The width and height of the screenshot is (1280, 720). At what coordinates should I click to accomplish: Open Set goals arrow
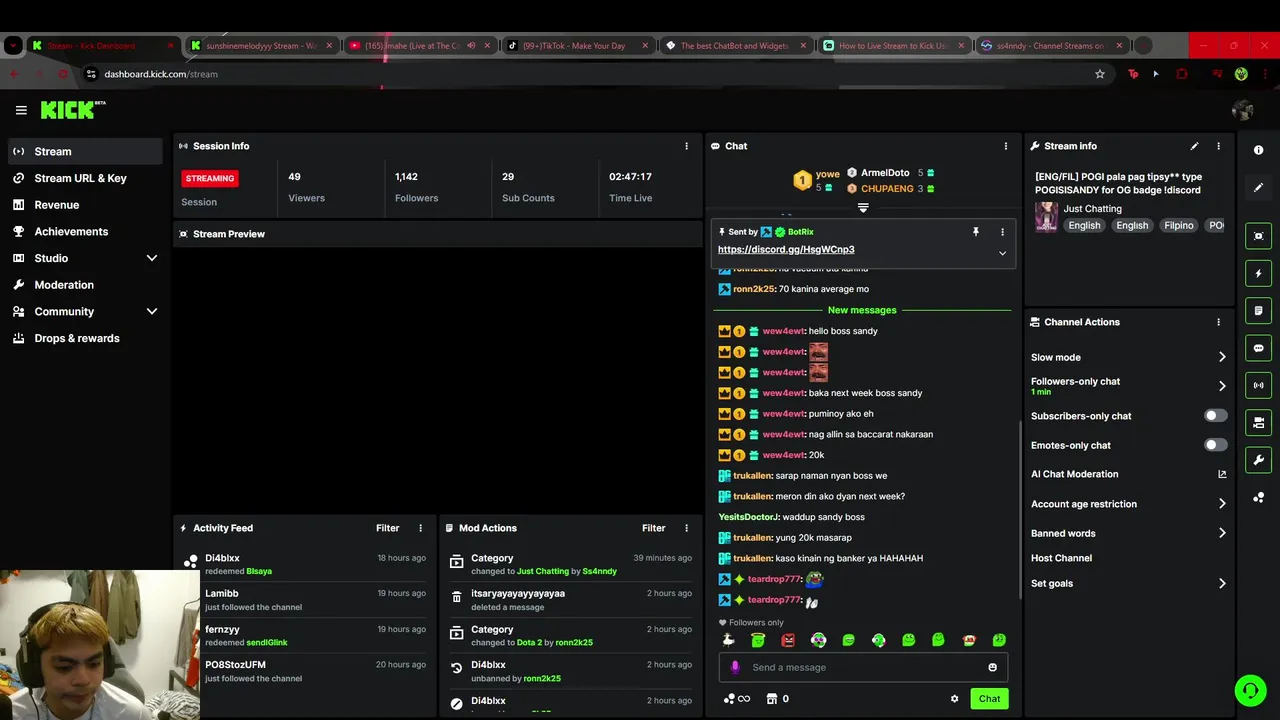(x=1222, y=583)
